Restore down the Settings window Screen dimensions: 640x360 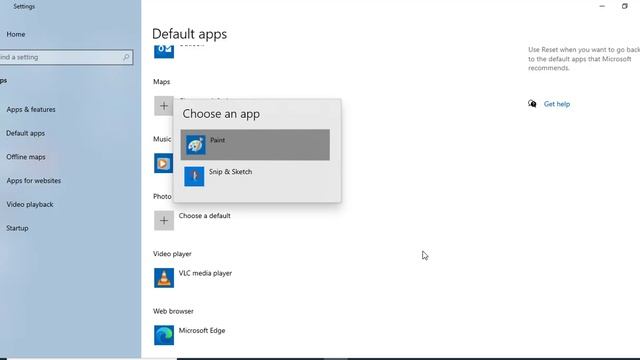click(624, 6)
